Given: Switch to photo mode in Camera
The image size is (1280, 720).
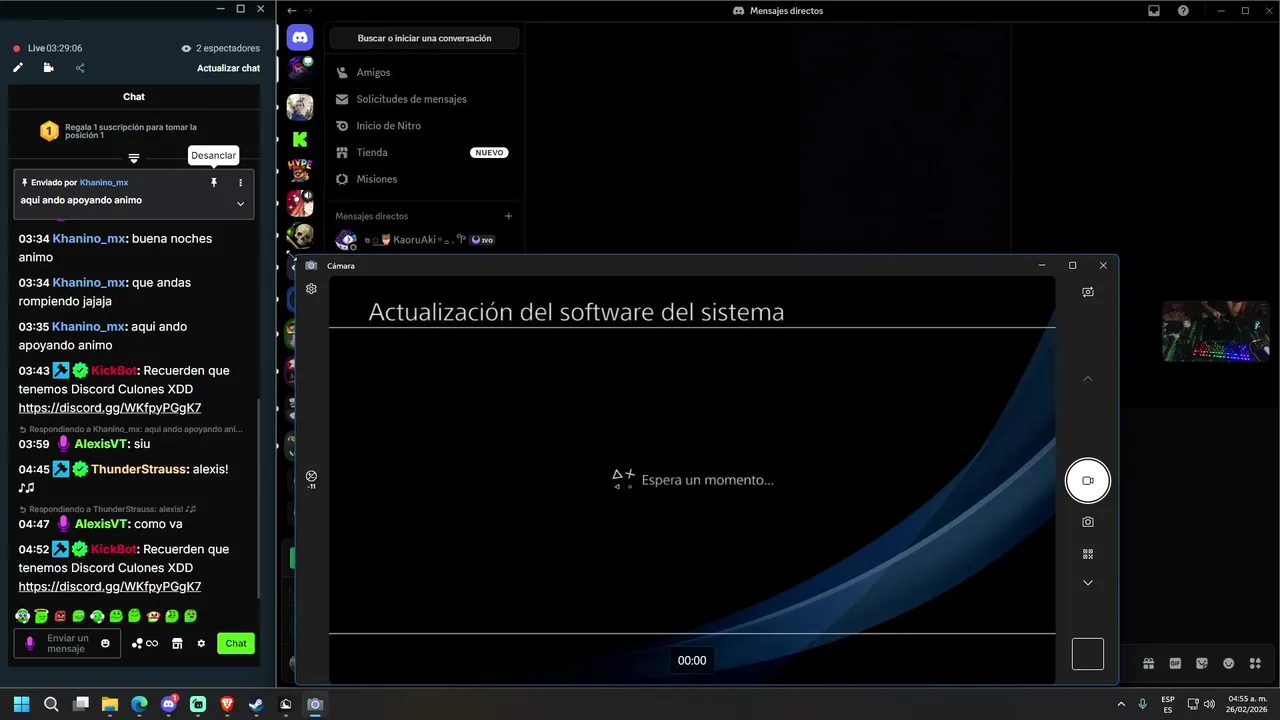Looking at the screenshot, I should [x=1087, y=522].
